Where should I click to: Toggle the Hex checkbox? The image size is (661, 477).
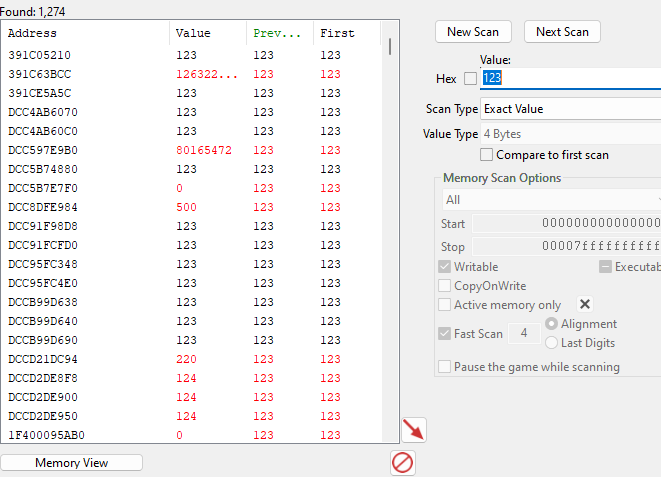tap(470, 79)
